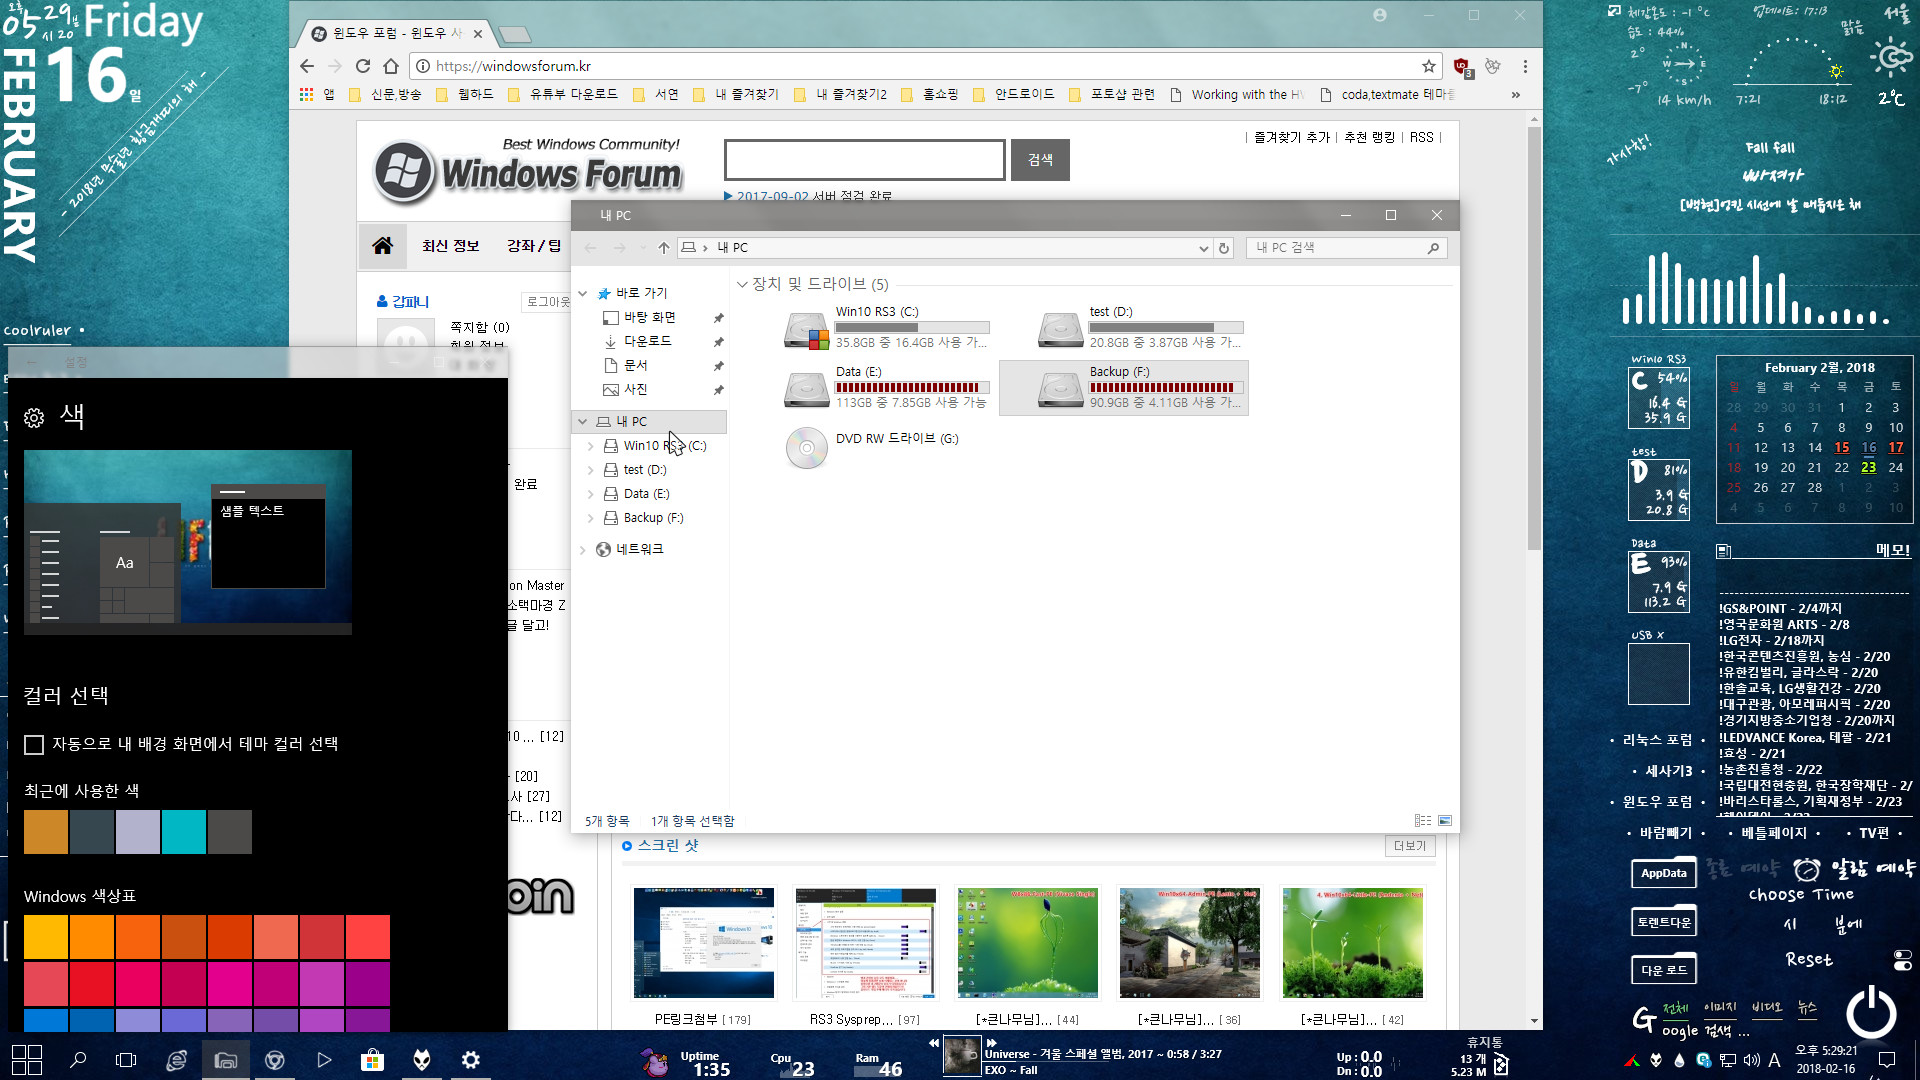Screen dimensions: 1920x1080
Task: Open RSS link on forum
Action: tap(1422, 137)
